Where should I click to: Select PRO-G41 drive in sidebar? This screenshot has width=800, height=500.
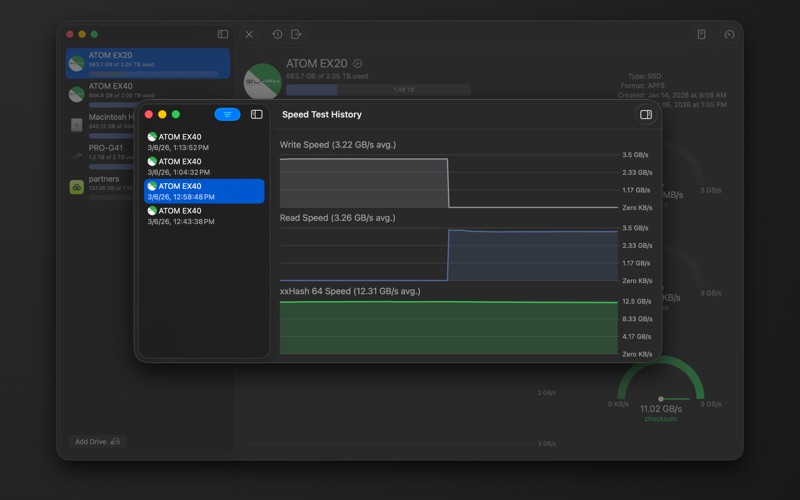point(101,156)
